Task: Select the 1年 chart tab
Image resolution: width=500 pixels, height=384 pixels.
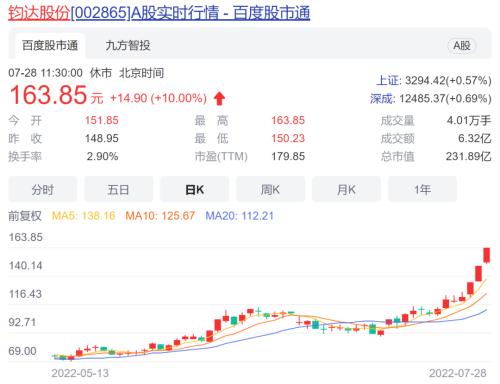Action: point(422,190)
